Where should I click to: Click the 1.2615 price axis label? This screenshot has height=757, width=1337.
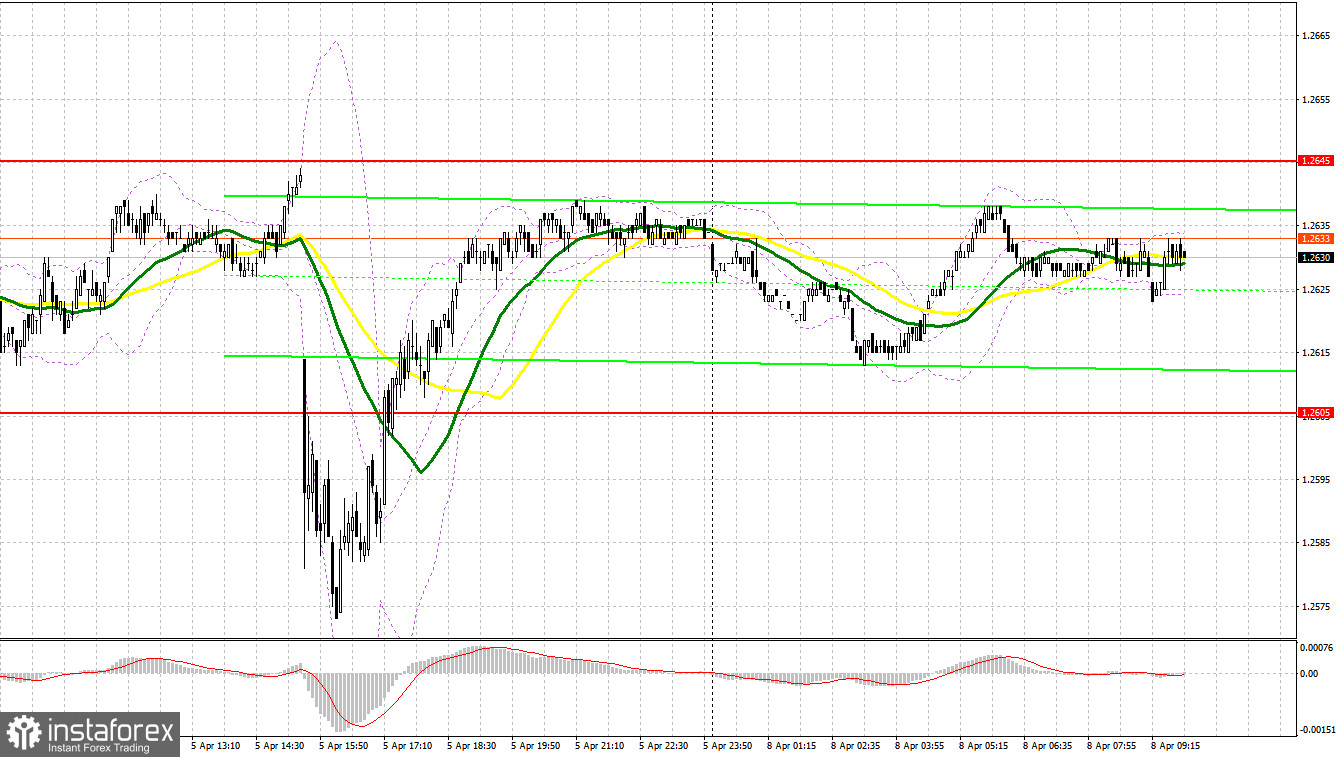tap(1315, 352)
